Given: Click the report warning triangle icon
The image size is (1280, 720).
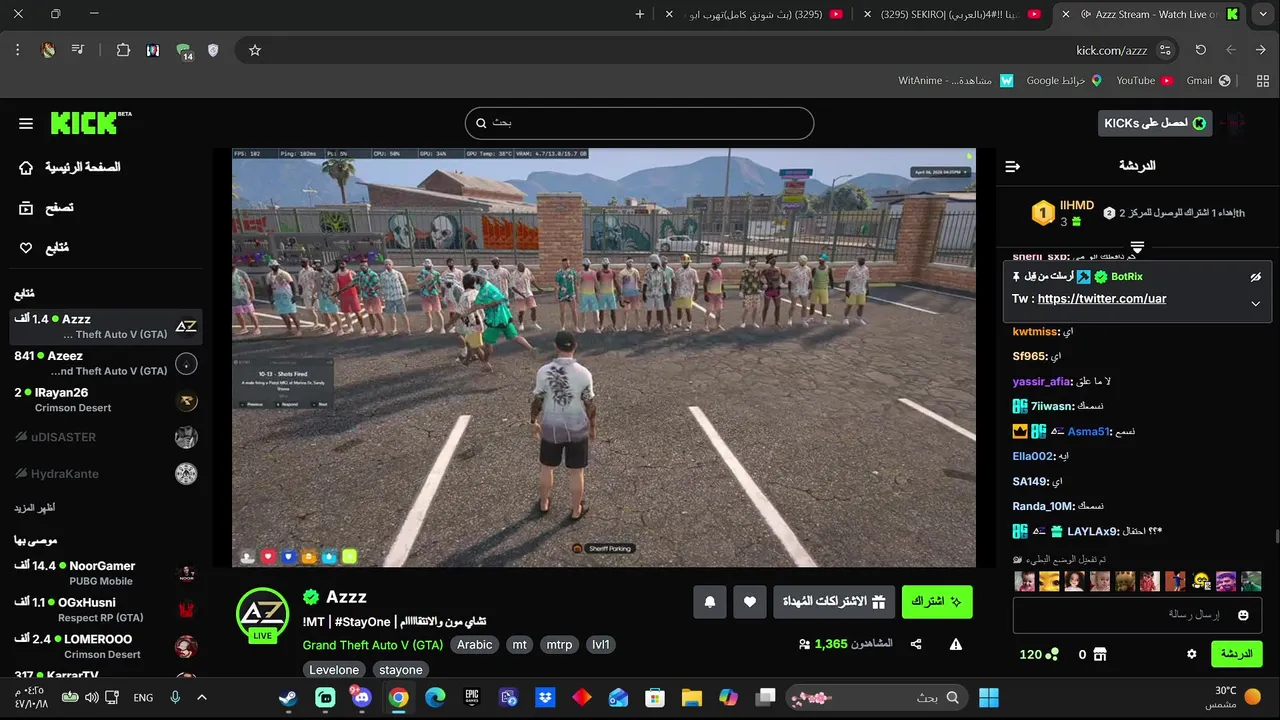Looking at the screenshot, I should click(956, 645).
